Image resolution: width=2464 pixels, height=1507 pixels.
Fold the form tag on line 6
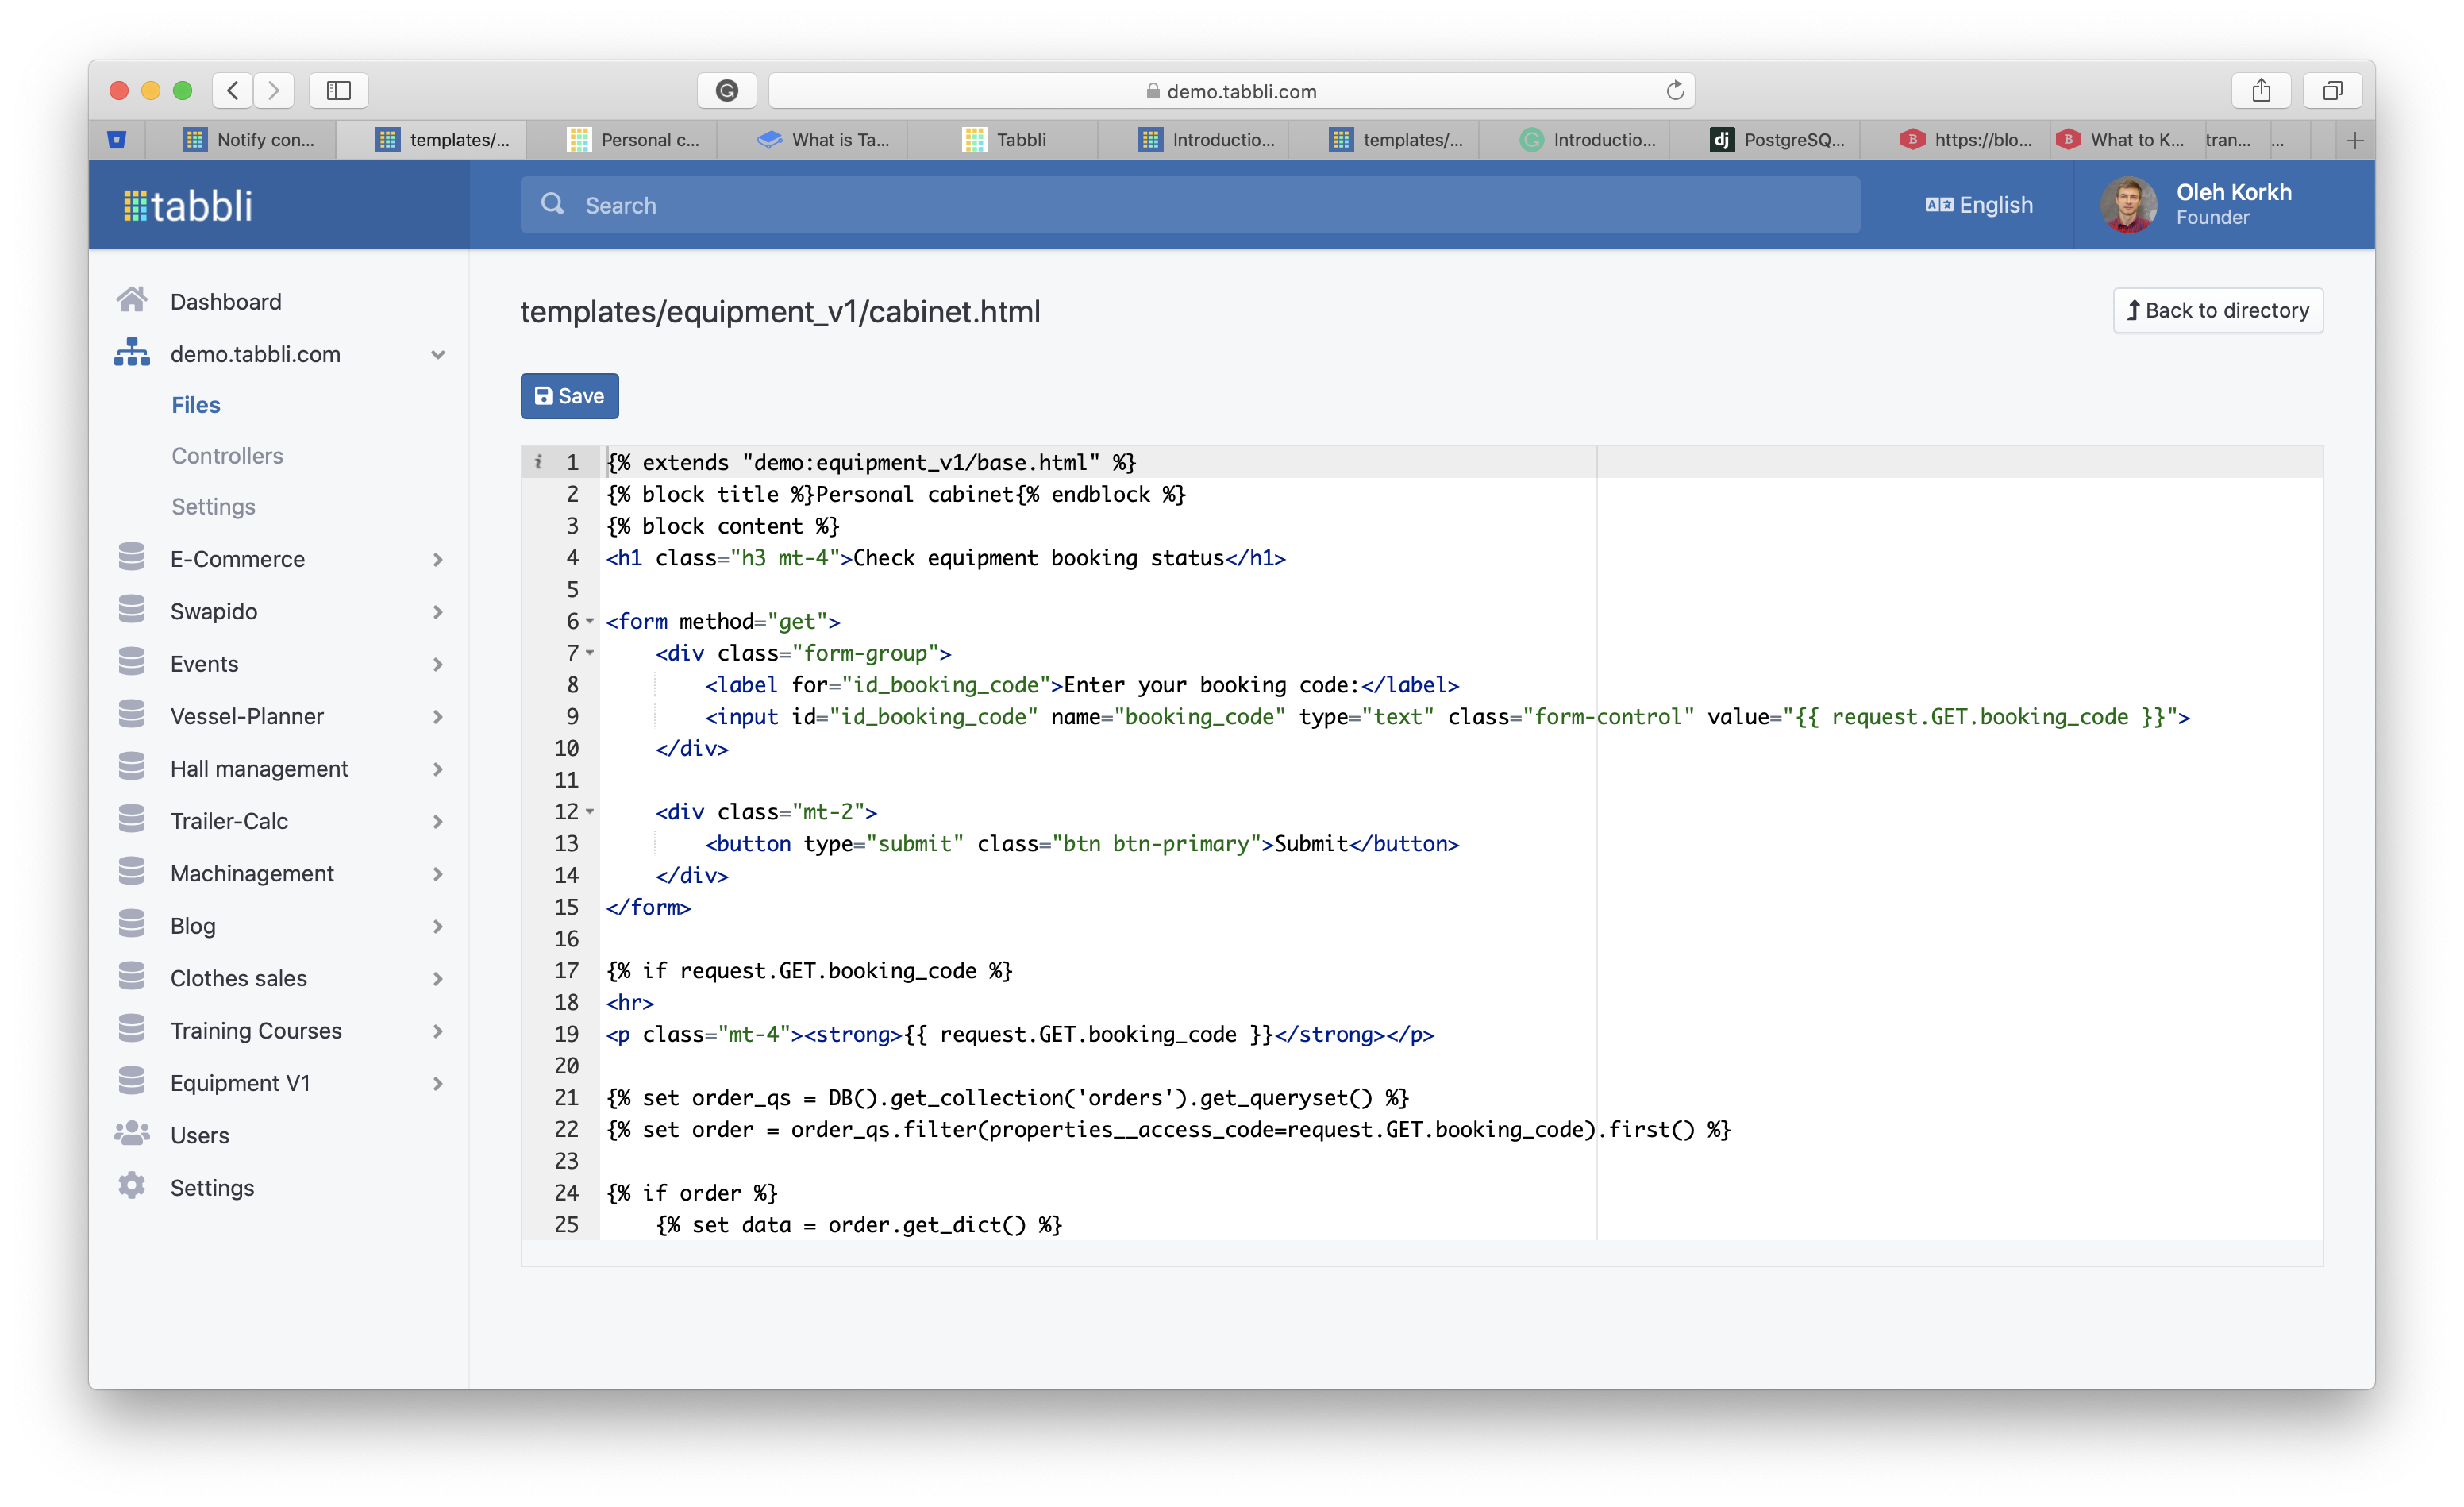point(590,621)
